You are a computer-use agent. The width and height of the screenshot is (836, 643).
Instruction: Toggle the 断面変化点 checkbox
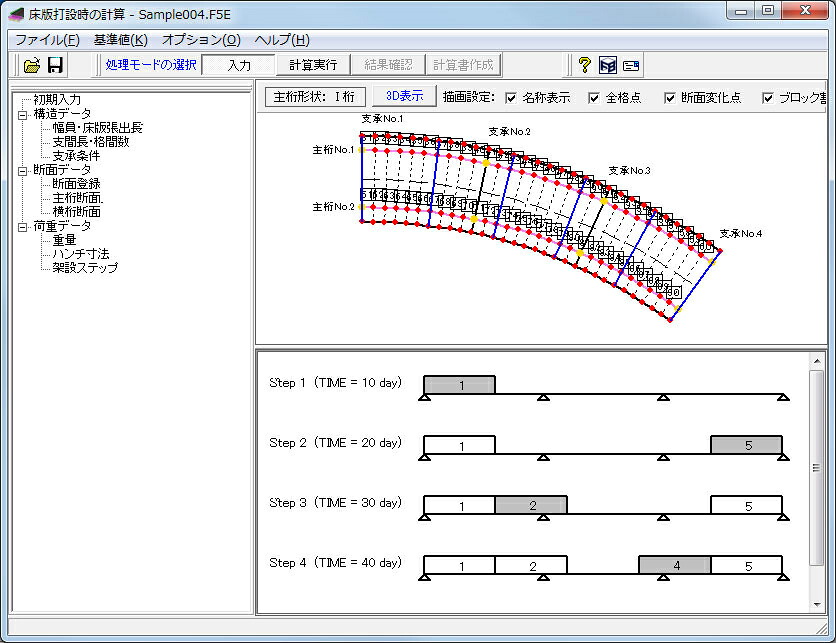670,98
